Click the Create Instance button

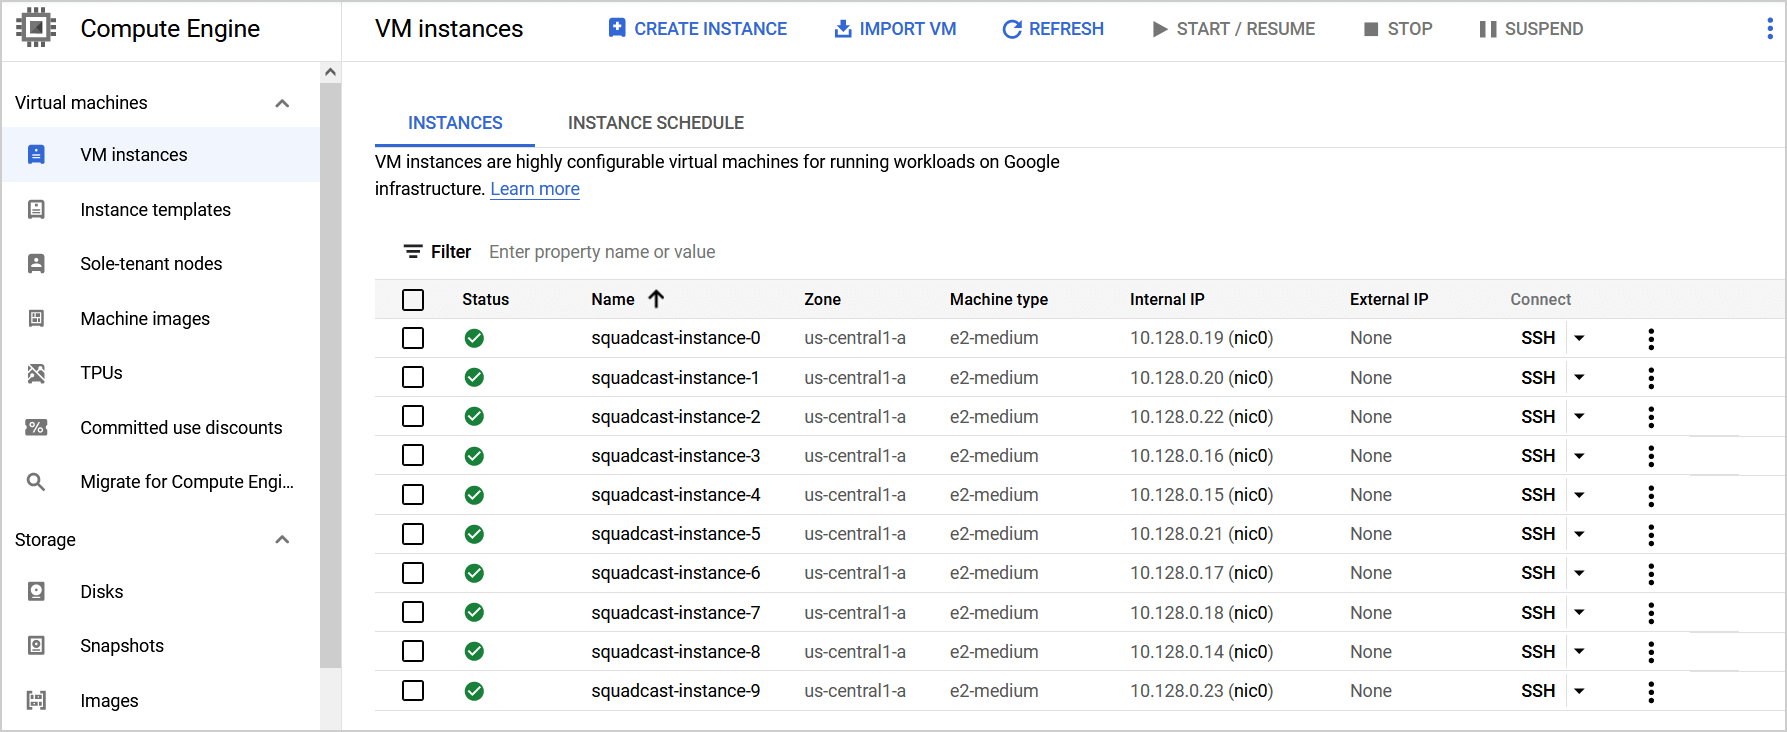point(698,29)
